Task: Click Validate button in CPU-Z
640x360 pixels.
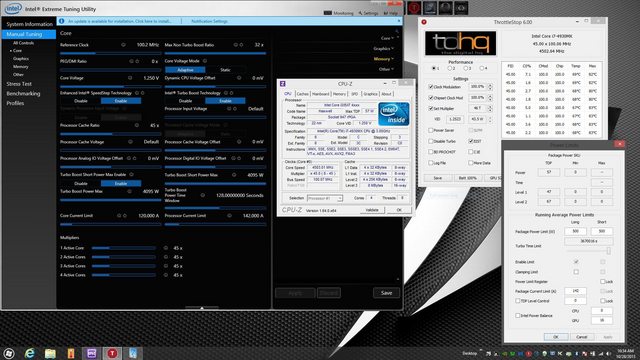Action: (x=372, y=210)
